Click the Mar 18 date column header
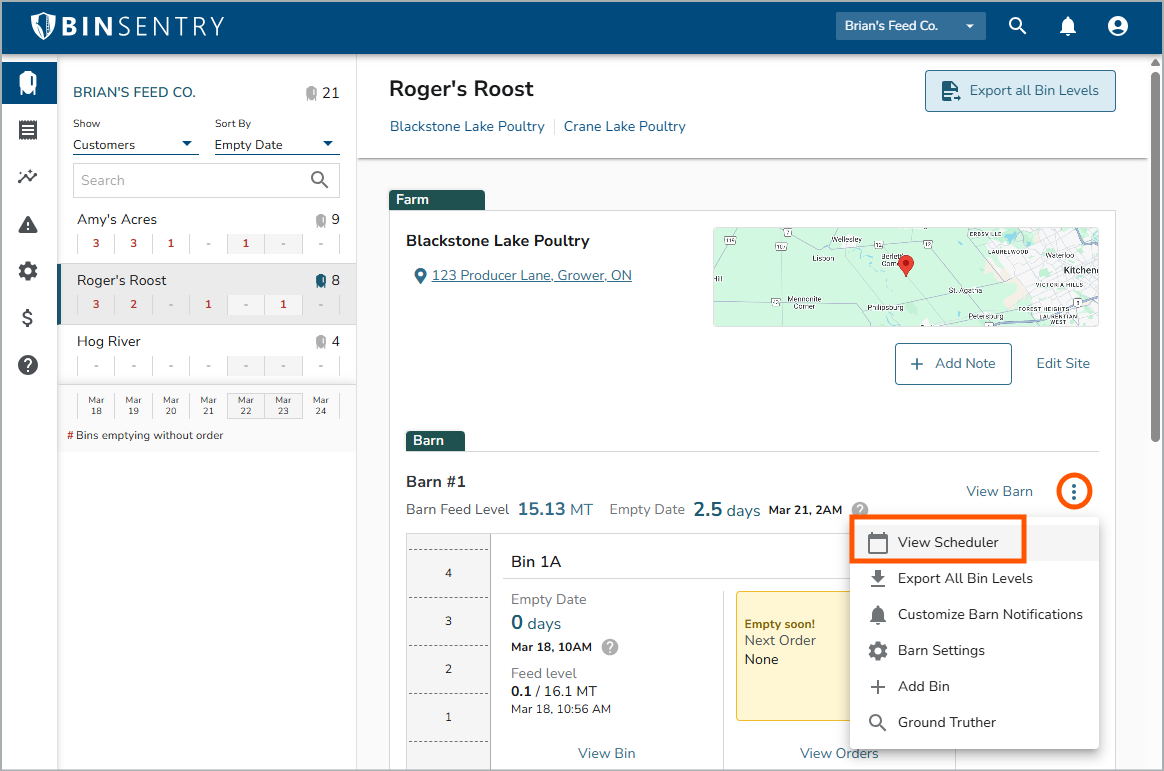The image size is (1164, 771). (97, 405)
